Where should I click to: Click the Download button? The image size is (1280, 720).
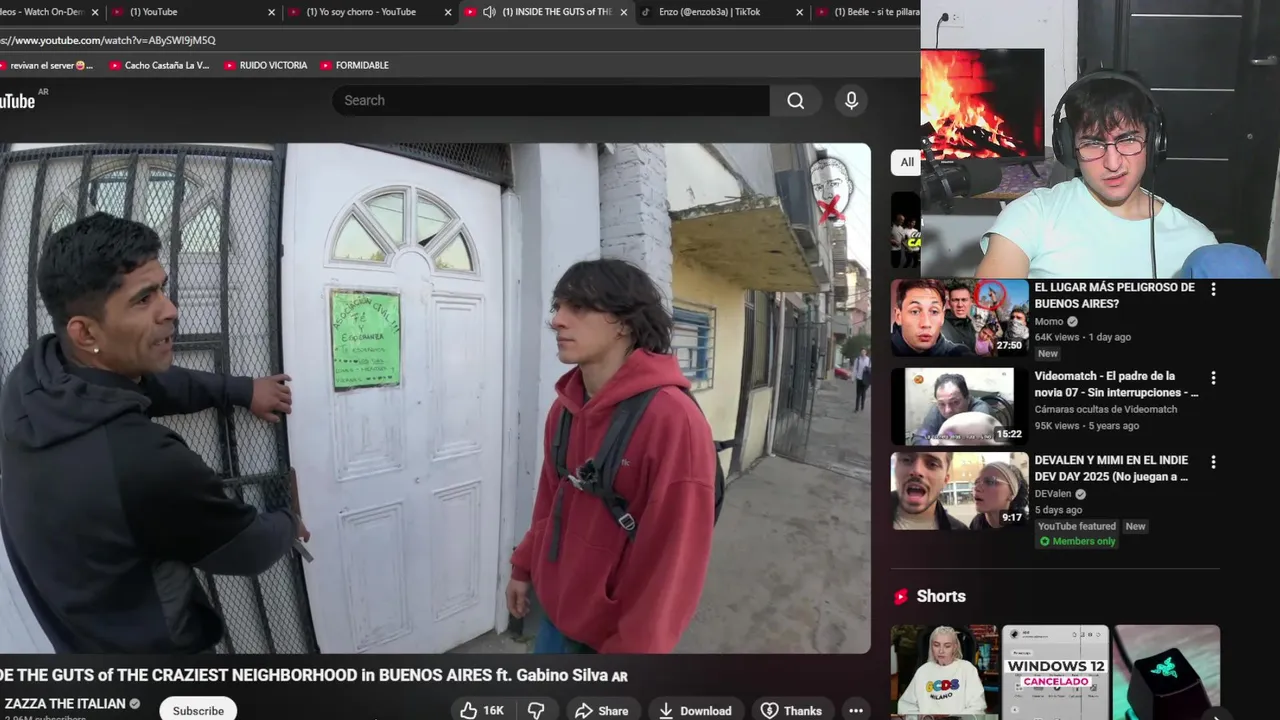[695, 710]
